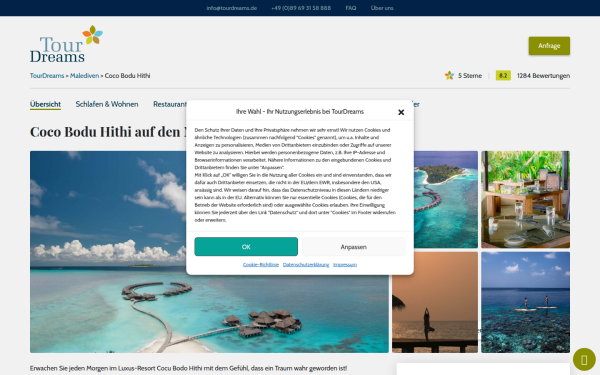Image resolution: width=600 pixels, height=375 pixels.
Task: Click the Malediven breadcrumb link
Action: (x=84, y=75)
